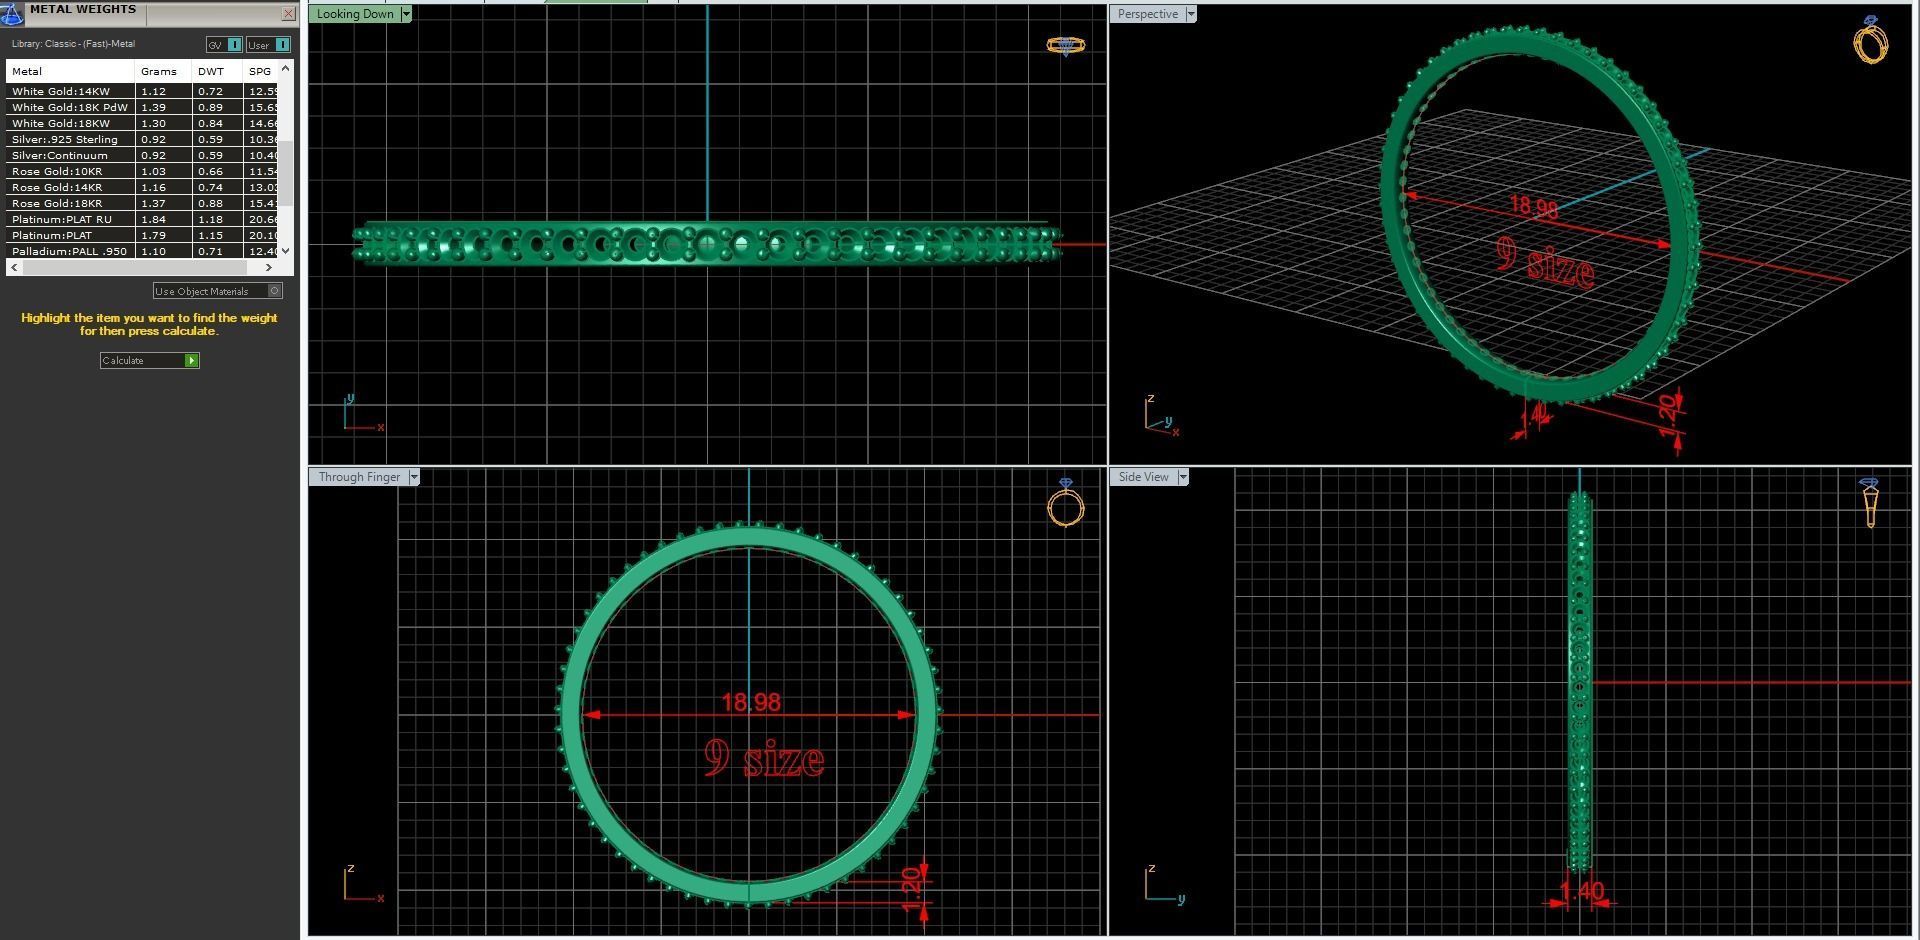
Task: Close the Metal Weights panel
Action: pyautogui.click(x=289, y=14)
